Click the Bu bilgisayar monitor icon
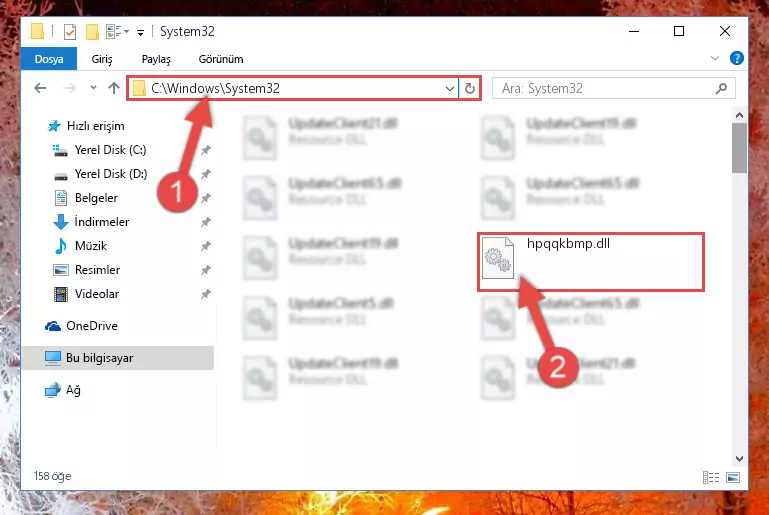The width and height of the screenshot is (769, 515). (53, 358)
